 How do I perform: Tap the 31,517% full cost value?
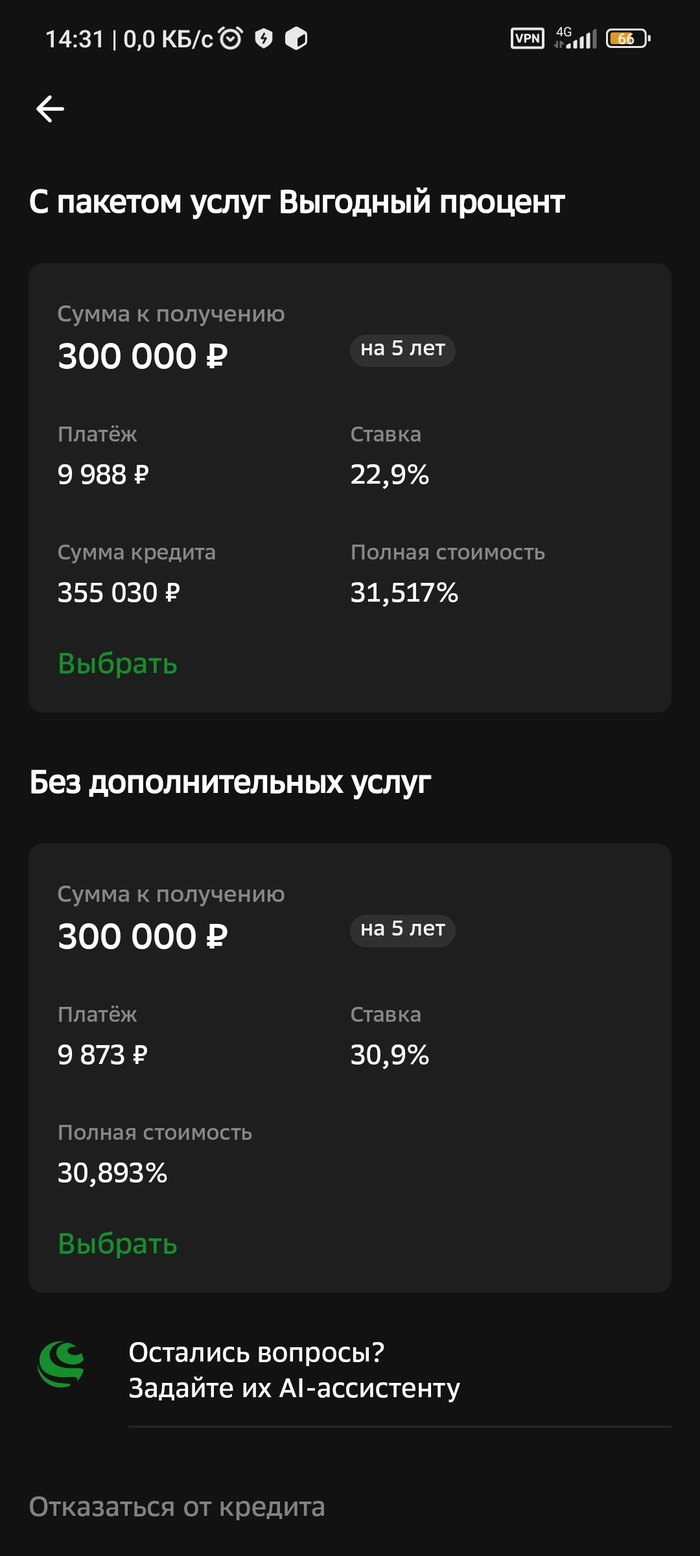click(404, 593)
